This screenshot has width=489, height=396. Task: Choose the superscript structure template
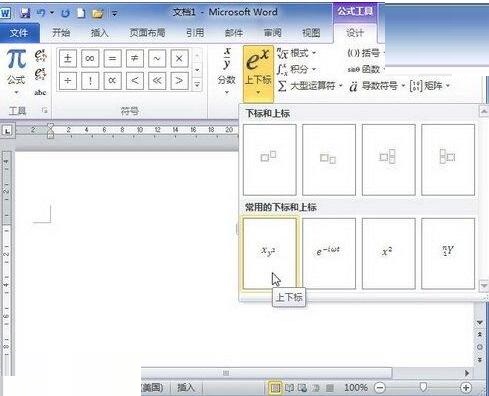pos(270,160)
